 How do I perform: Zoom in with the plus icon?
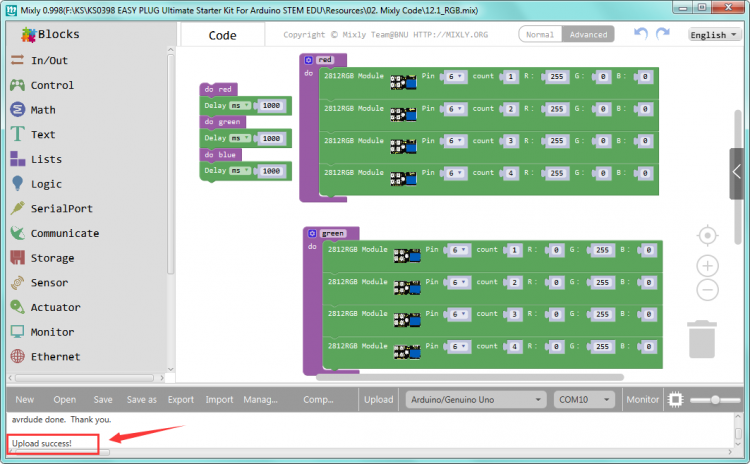pos(707,265)
